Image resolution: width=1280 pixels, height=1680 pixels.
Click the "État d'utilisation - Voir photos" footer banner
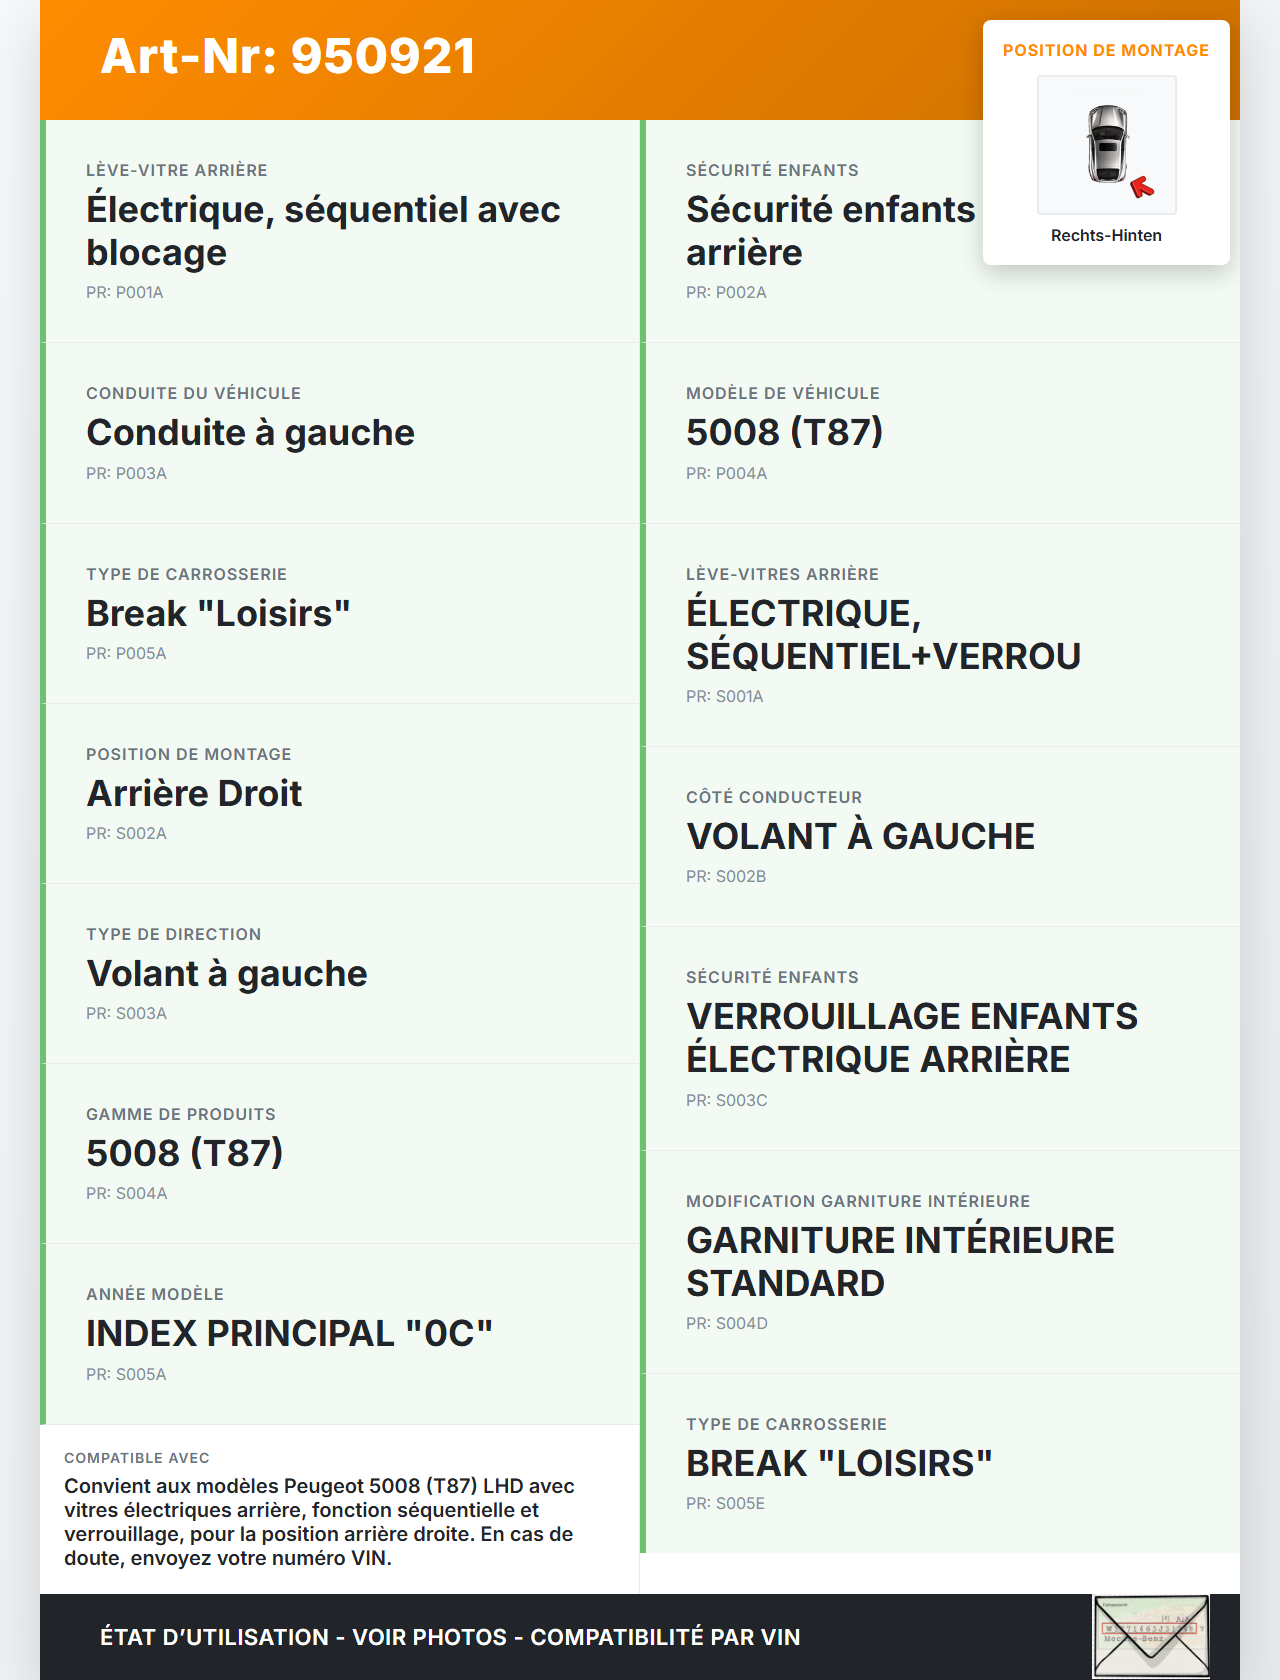coord(450,1637)
